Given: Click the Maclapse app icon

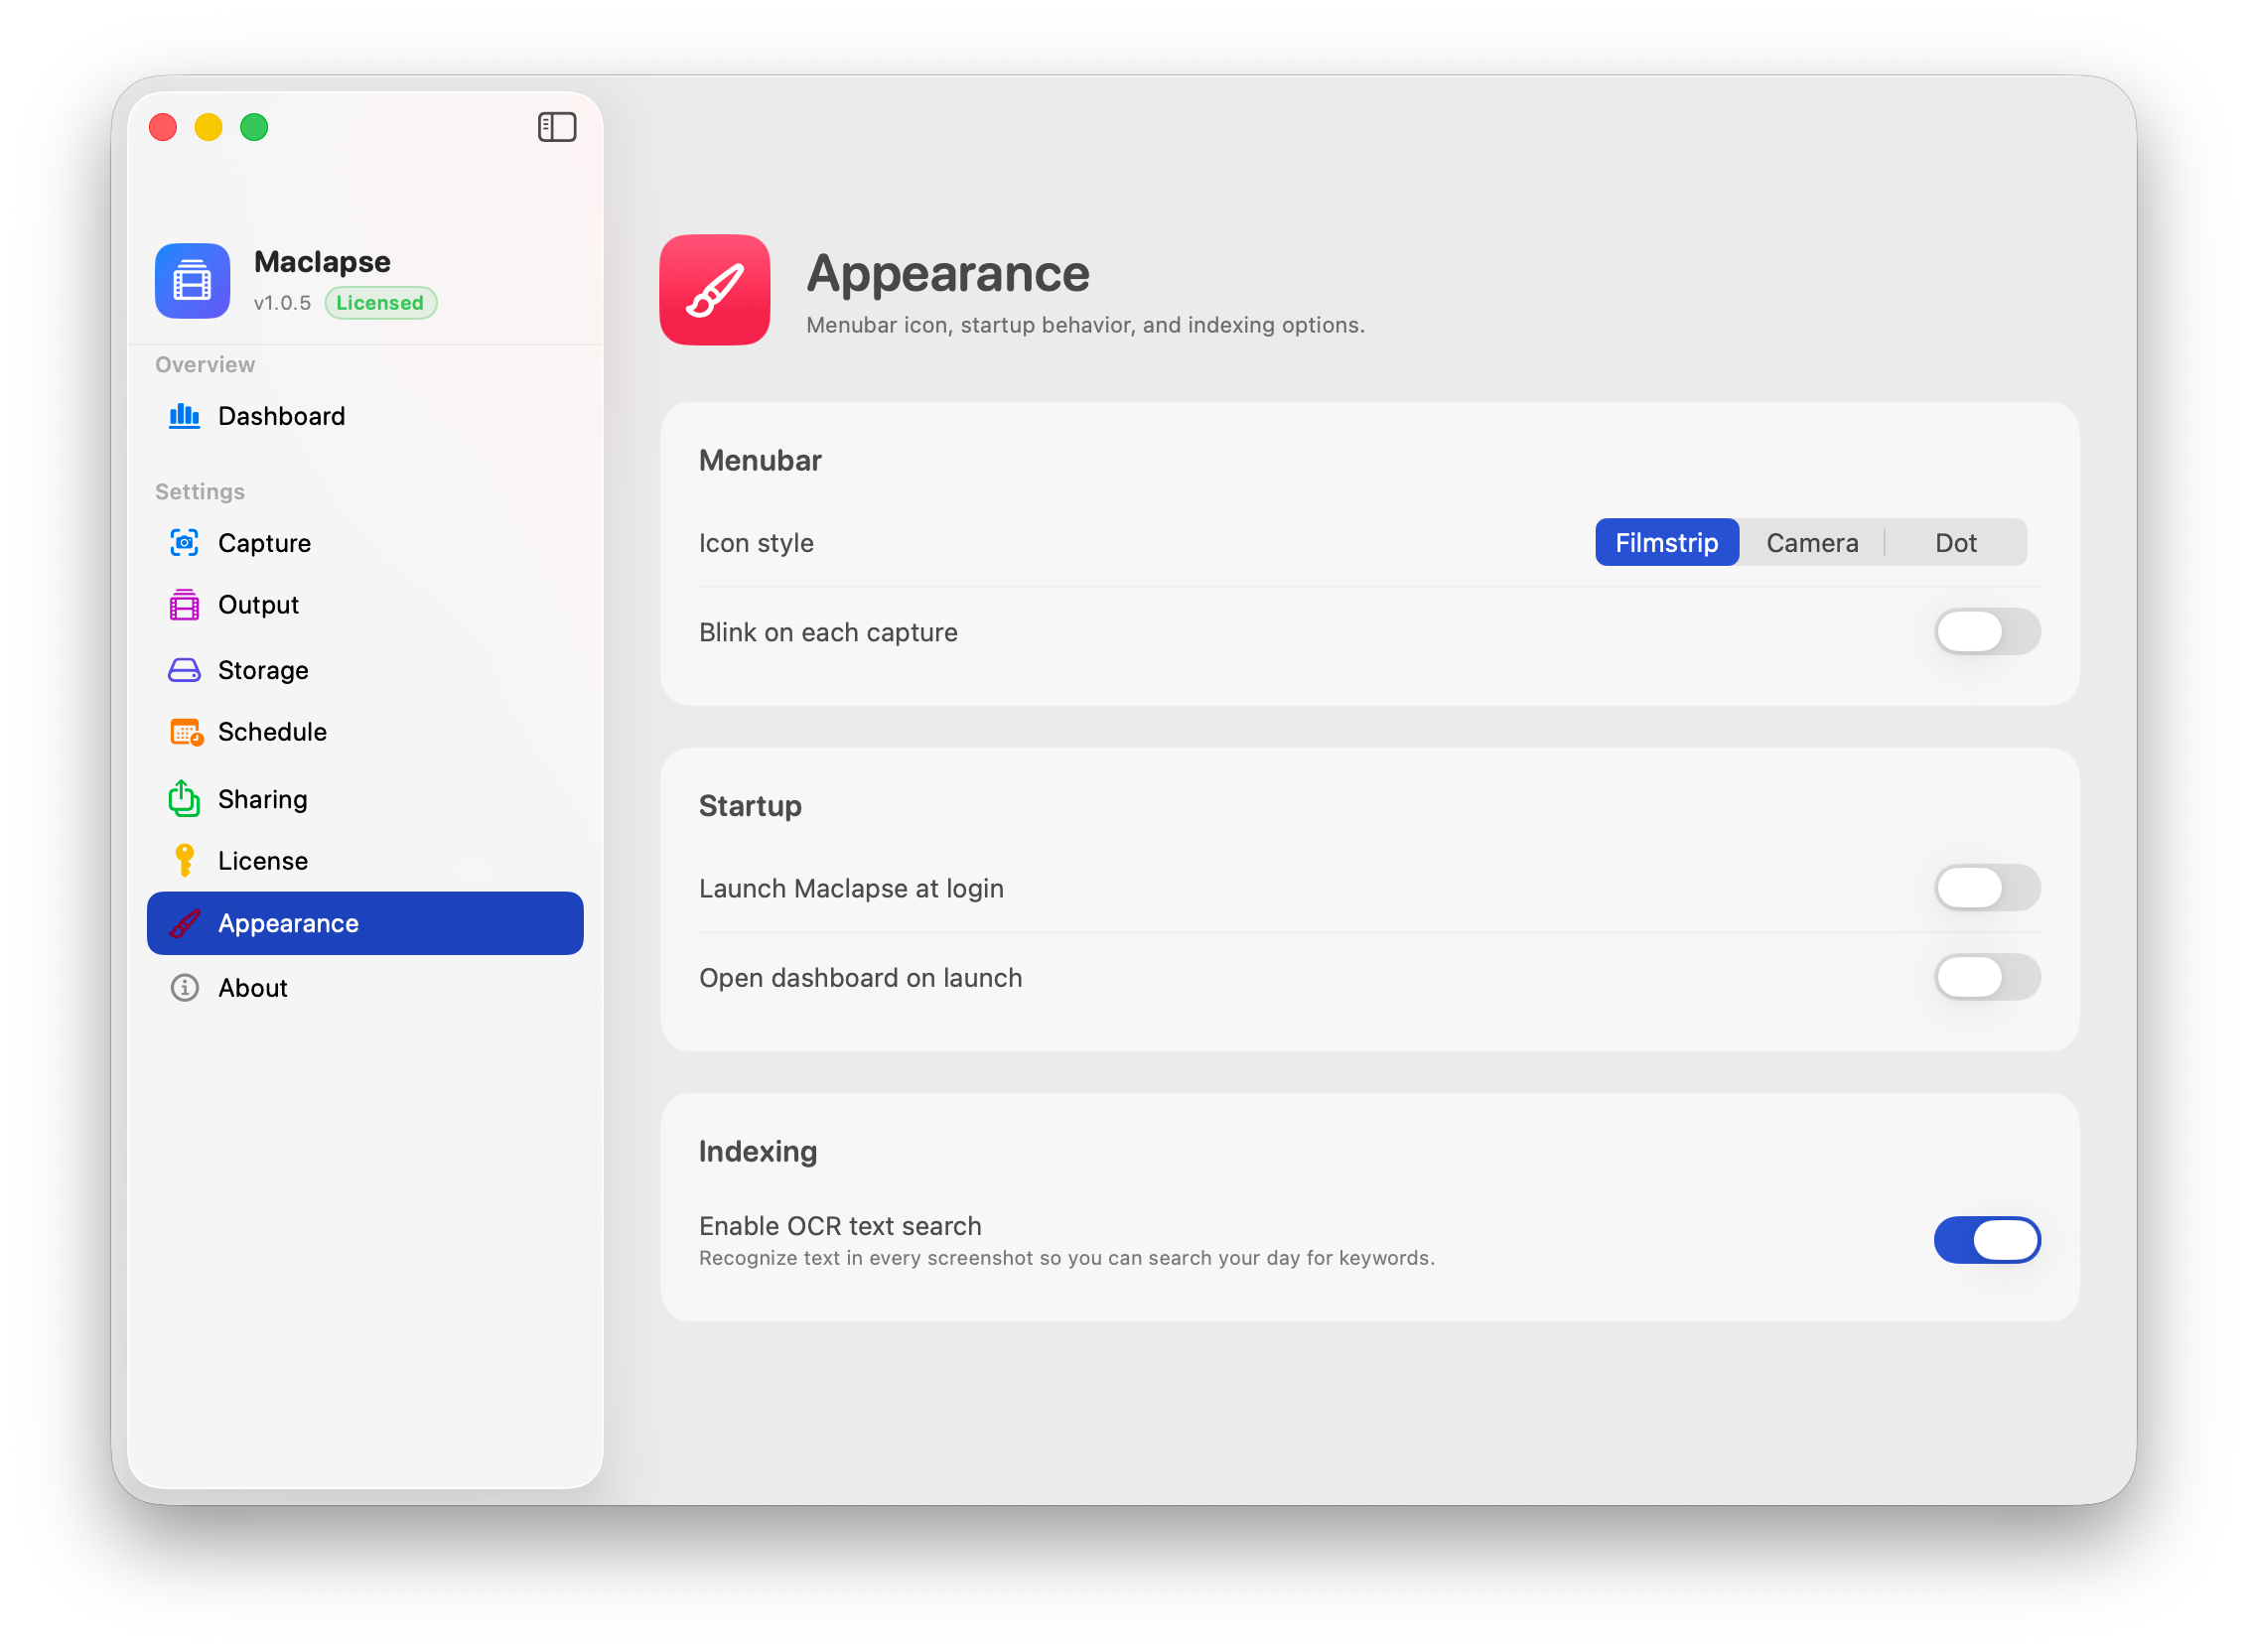Looking at the screenshot, I should (193, 281).
